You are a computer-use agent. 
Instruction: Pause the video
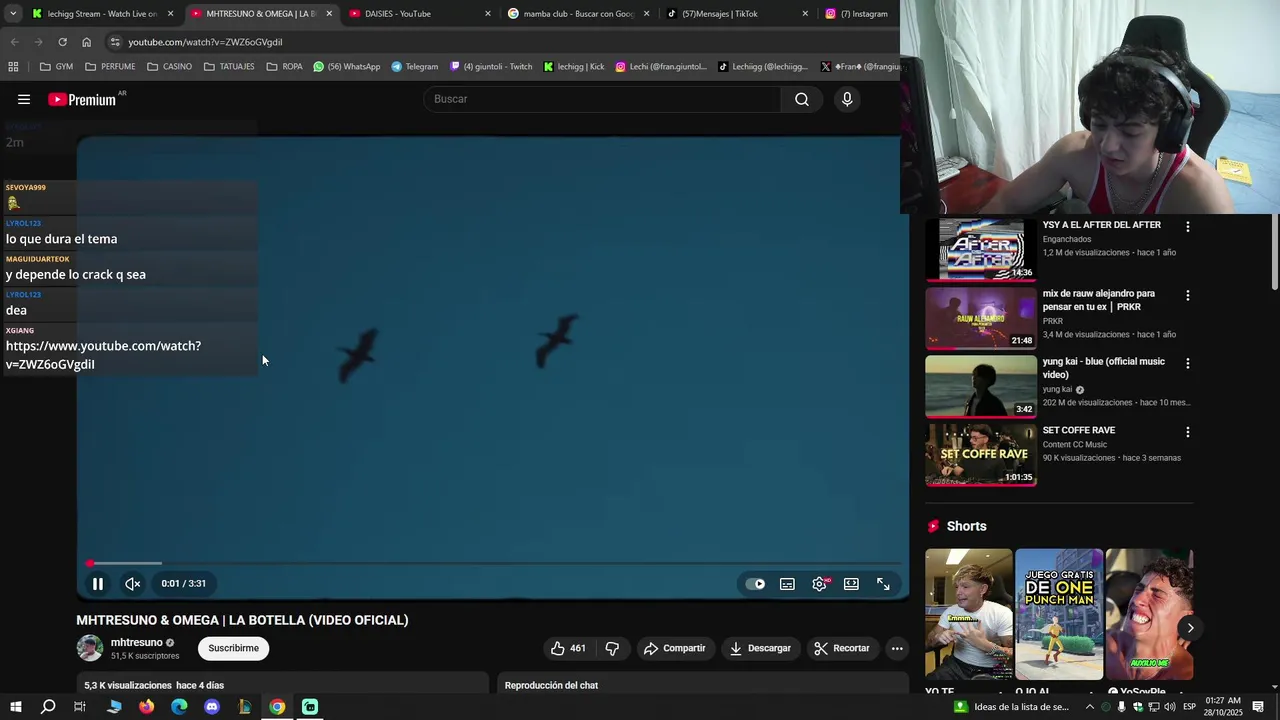pyautogui.click(x=98, y=584)
